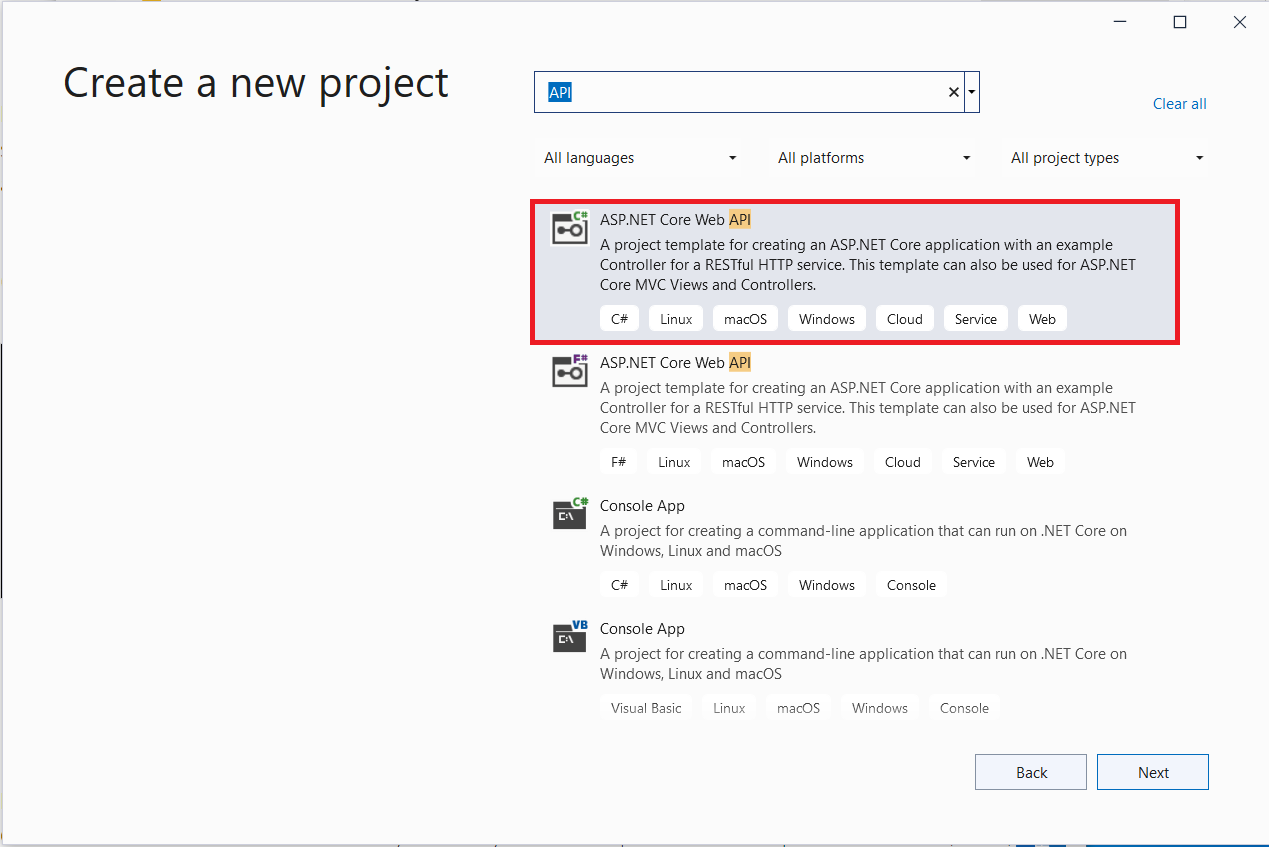Viewport: 1269px width, 847px height.
Task: Open the All platforms dropdown
Action: [873, 157]
